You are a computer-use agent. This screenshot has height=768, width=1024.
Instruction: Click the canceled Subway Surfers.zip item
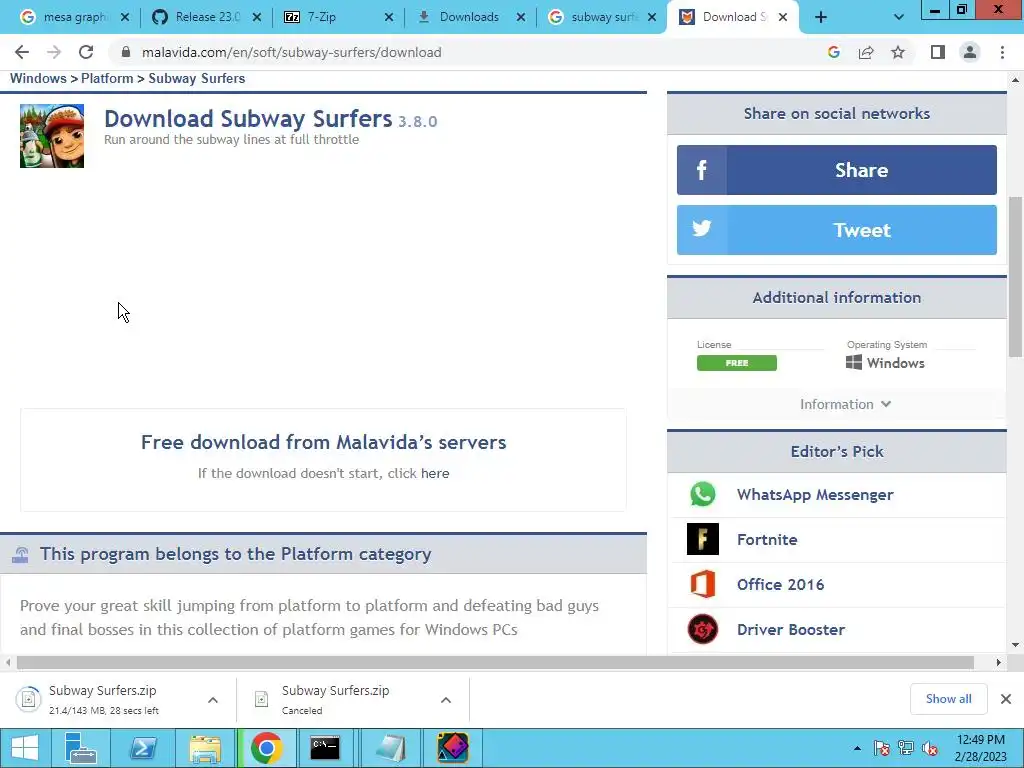click(336, 699)
